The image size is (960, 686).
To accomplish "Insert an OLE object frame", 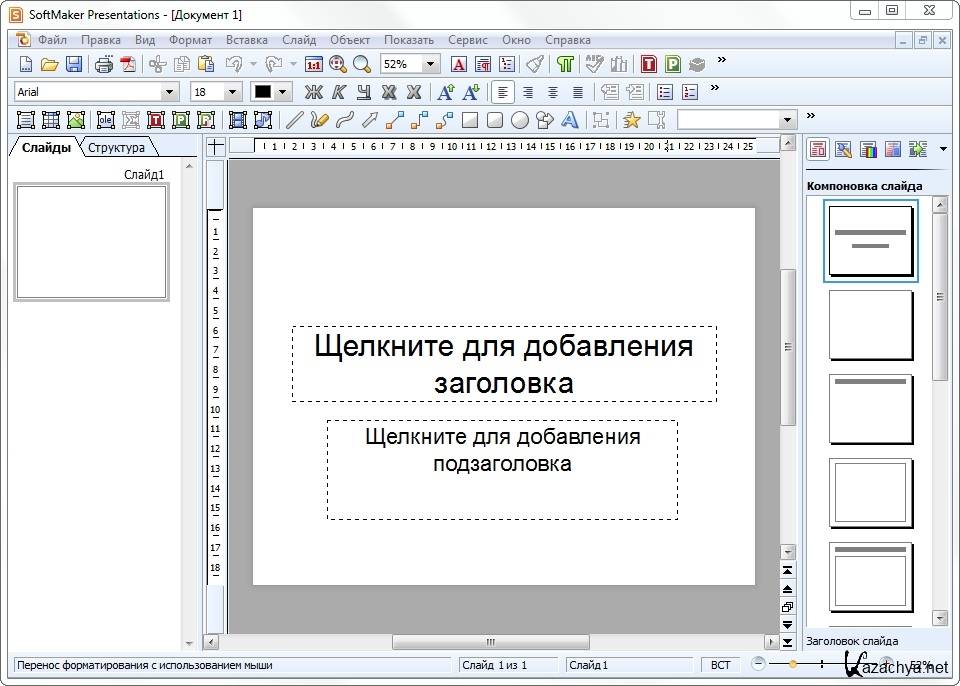I will tap(105, 120).
